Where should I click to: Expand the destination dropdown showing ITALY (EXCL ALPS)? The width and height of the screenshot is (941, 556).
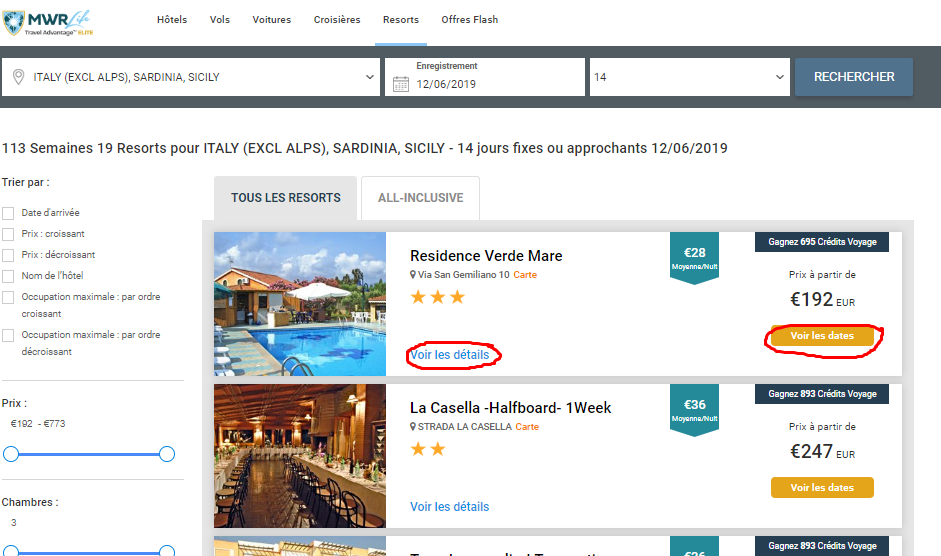point(191,77)
